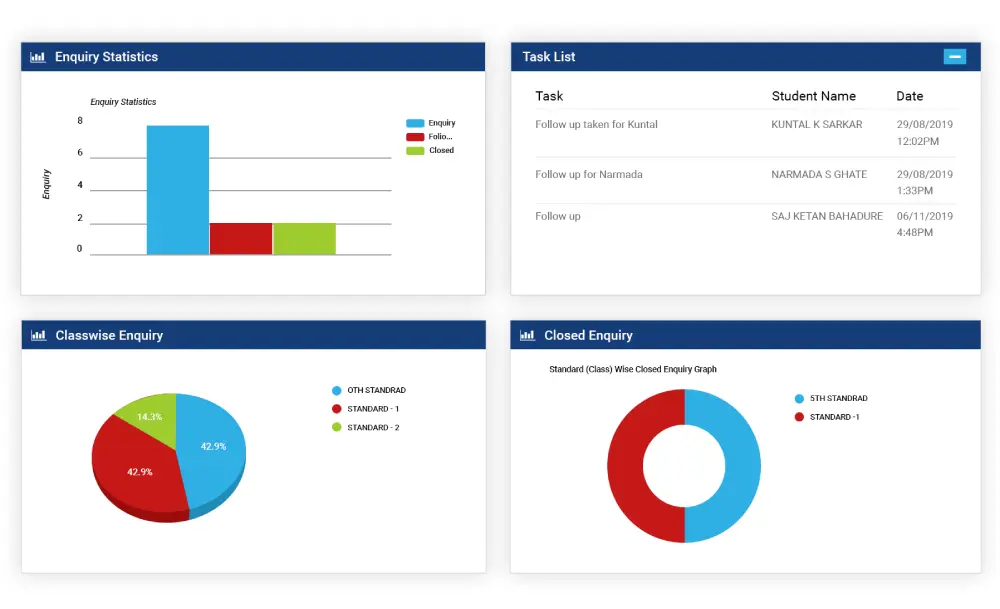Select the blue 42.9% pie slice
This screenshot has height=609, width=1000.
(212, 450)
